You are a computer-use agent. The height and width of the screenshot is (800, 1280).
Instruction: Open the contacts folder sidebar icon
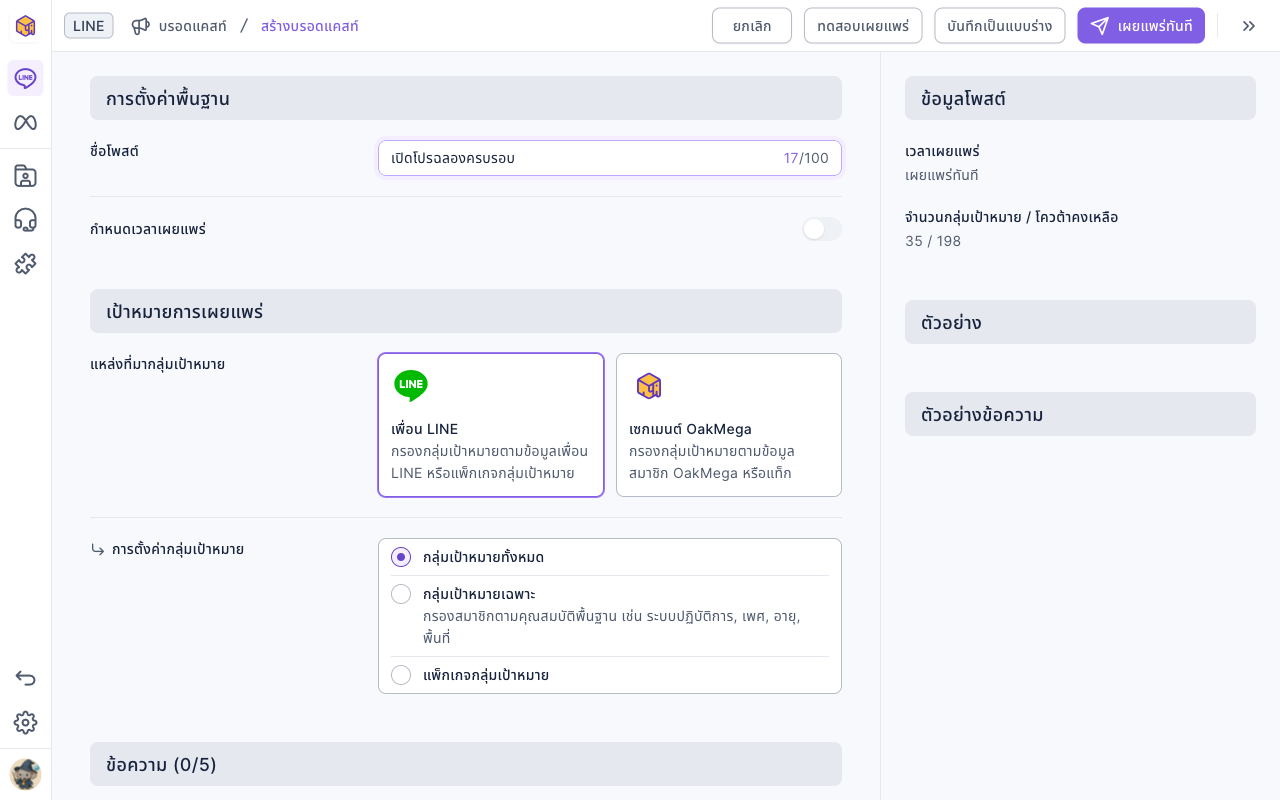pyautogui.click(x=25, y=176)
